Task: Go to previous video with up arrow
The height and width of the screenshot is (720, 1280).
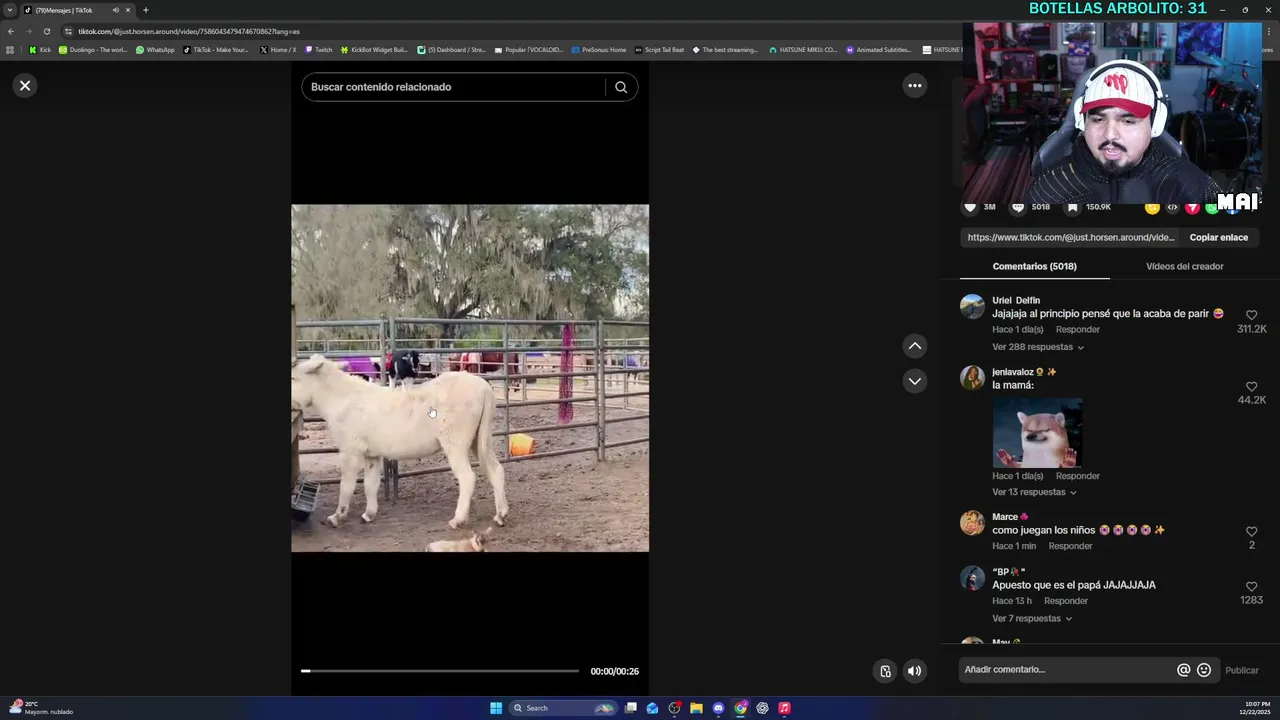Action: [x=914, y=346]
